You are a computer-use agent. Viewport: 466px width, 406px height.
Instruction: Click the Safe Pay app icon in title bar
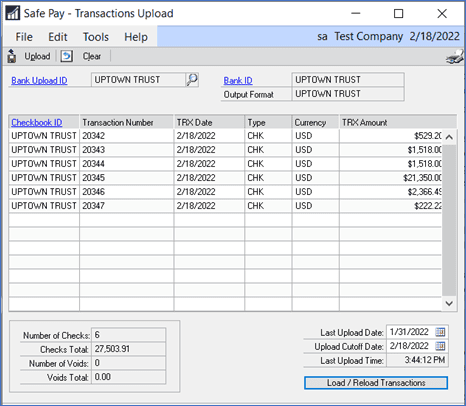click(x=13, y=13)
